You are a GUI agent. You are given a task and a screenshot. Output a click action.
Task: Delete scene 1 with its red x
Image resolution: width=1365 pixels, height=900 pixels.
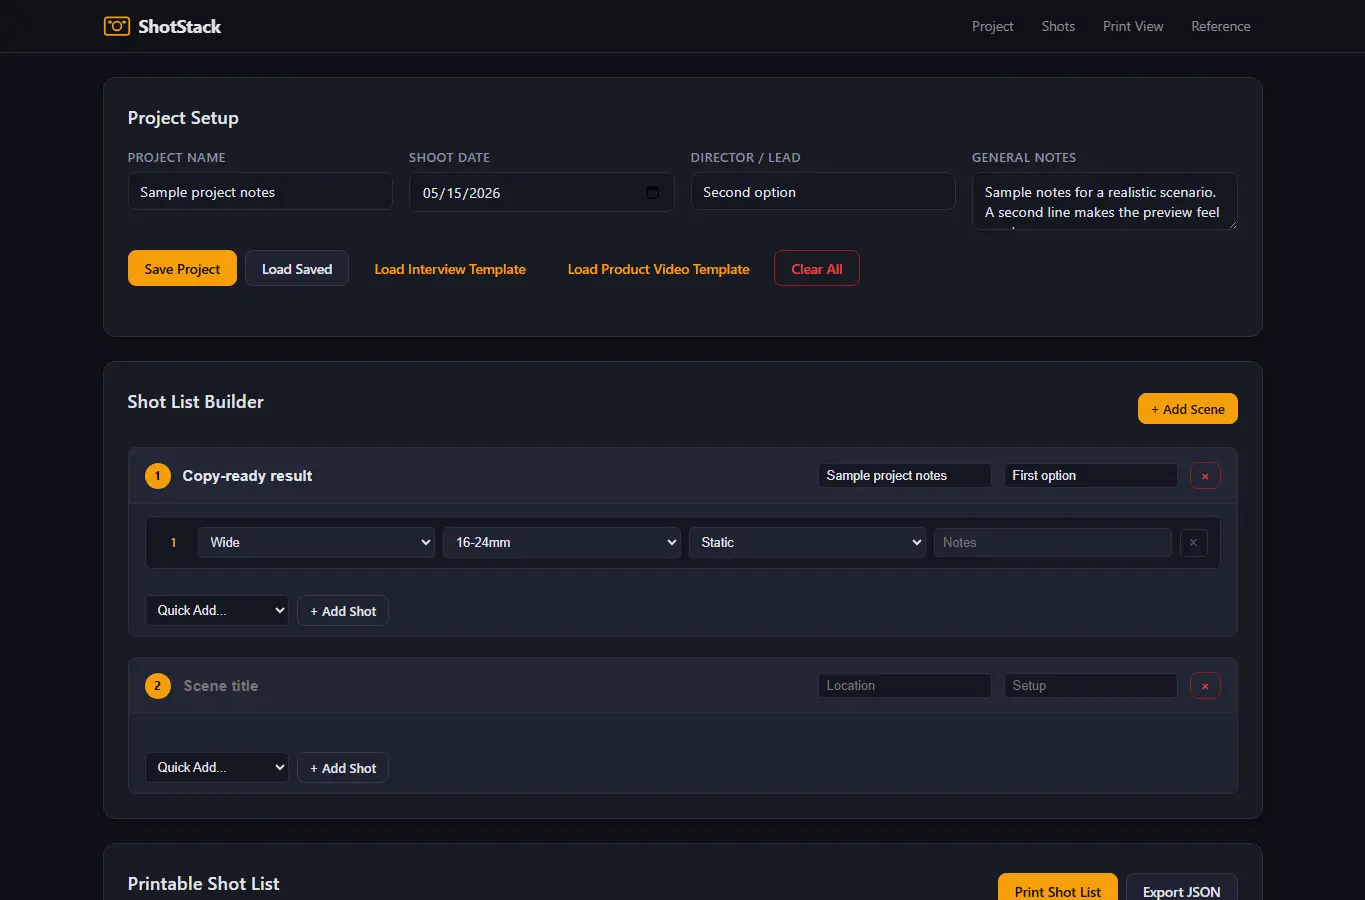click(x=1205, y=476)
